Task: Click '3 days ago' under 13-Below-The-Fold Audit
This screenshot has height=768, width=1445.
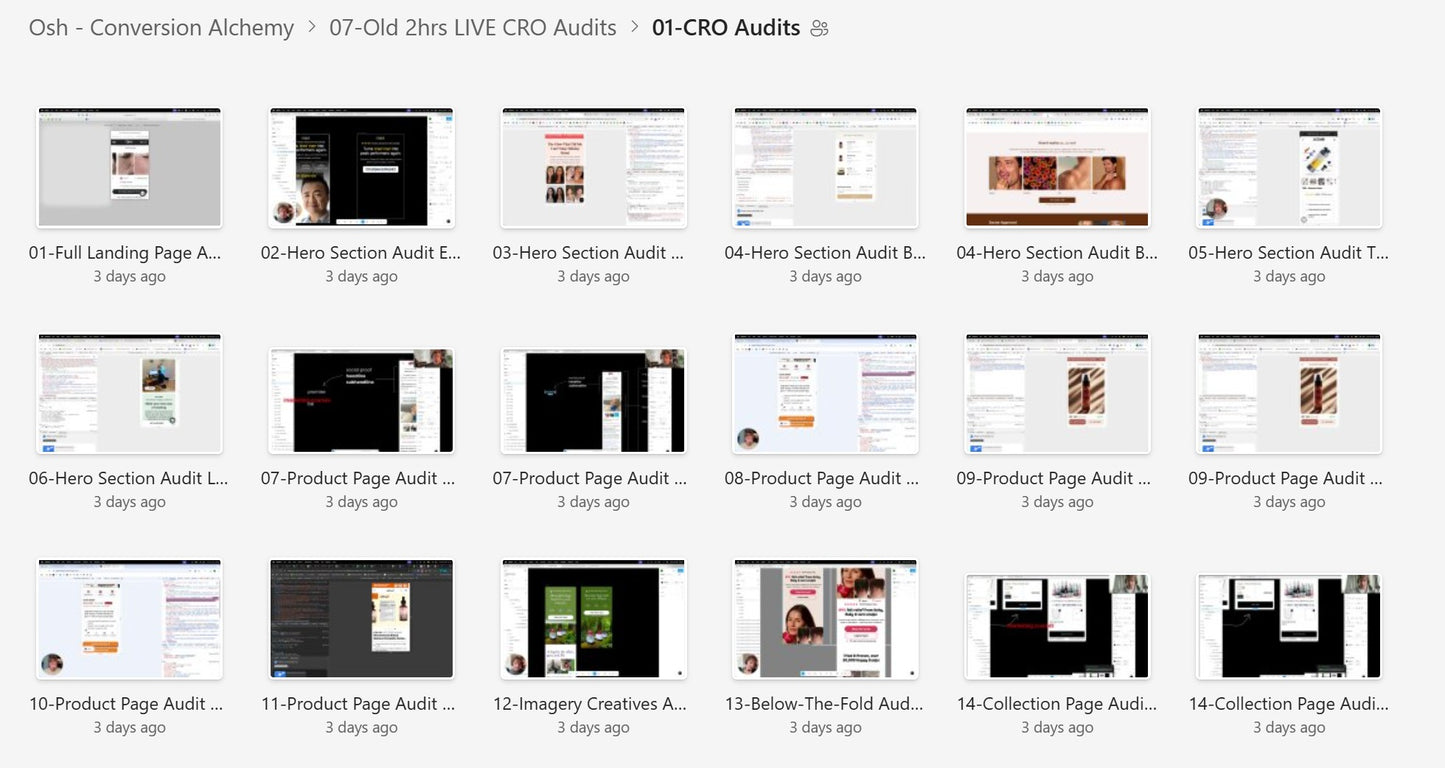Action: 825,729
